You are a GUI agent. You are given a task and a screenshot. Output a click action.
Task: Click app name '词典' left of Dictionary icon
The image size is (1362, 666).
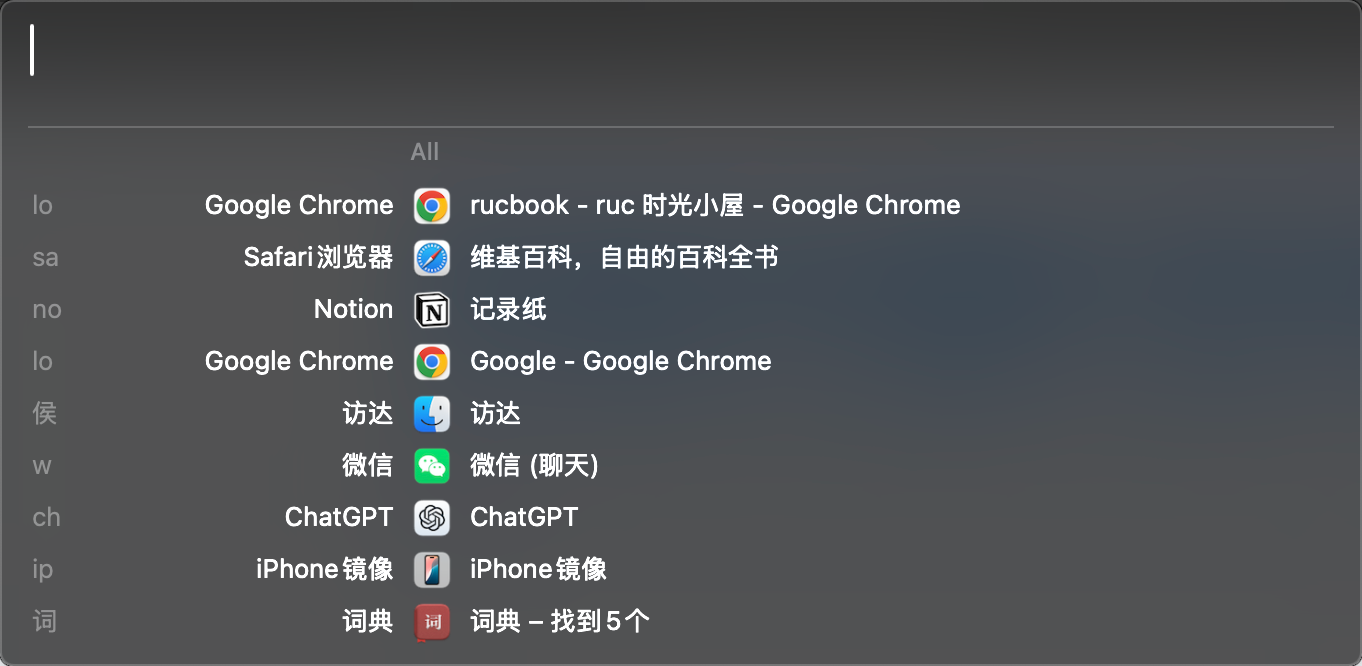[x=368, y=622]
